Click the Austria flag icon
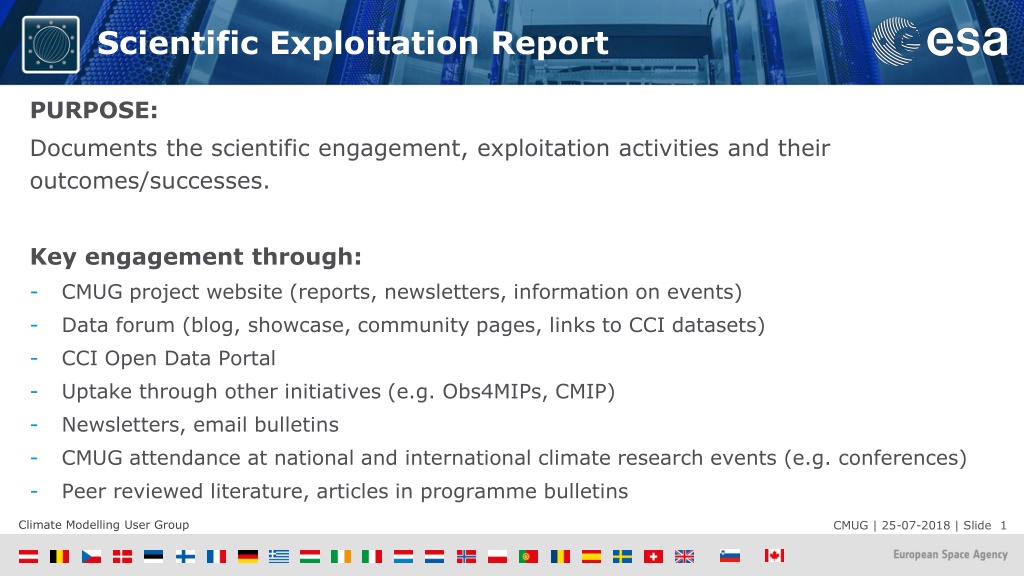 tap(28, 556)
